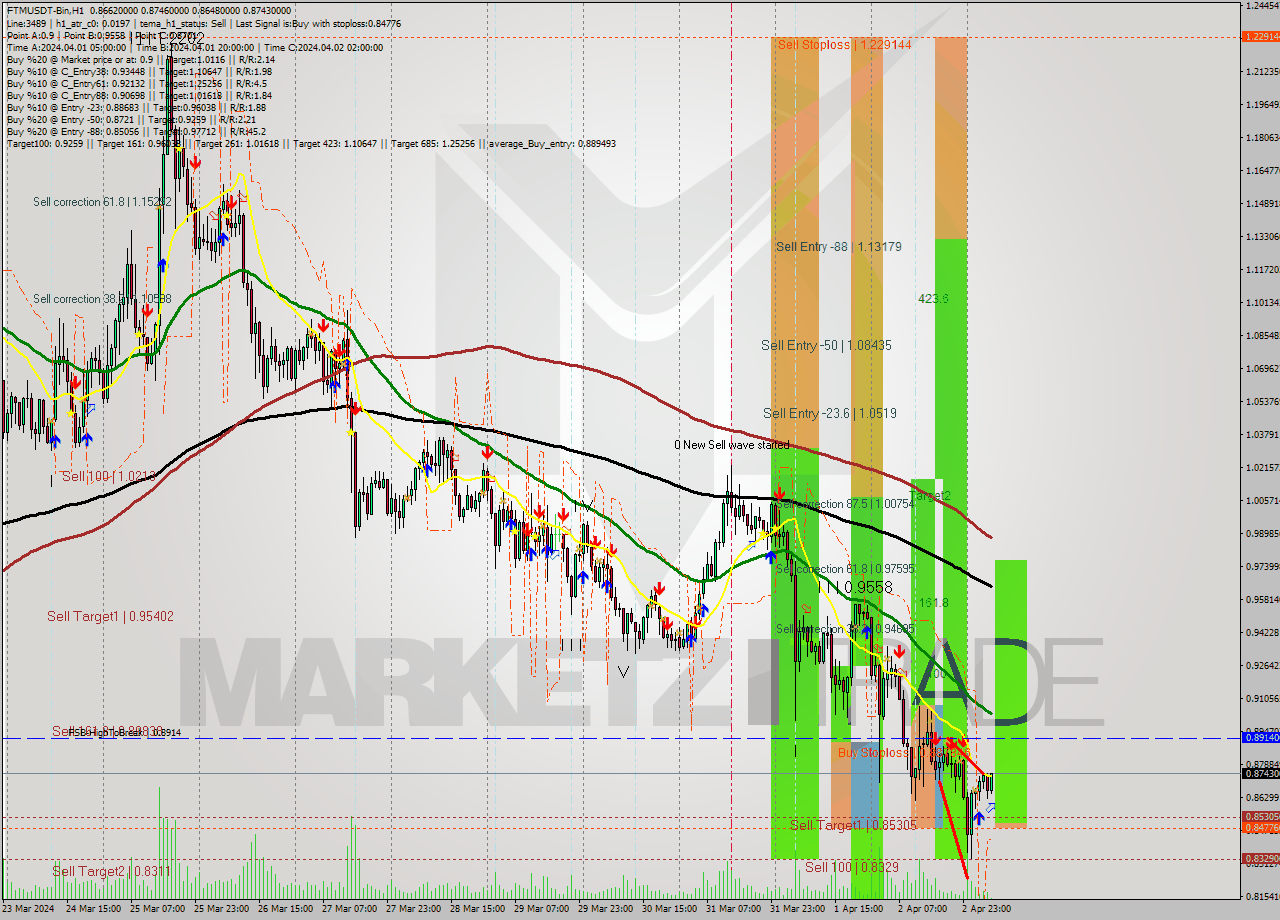
Task: Click the red 0.83290 price tag
Action: 1260,858
